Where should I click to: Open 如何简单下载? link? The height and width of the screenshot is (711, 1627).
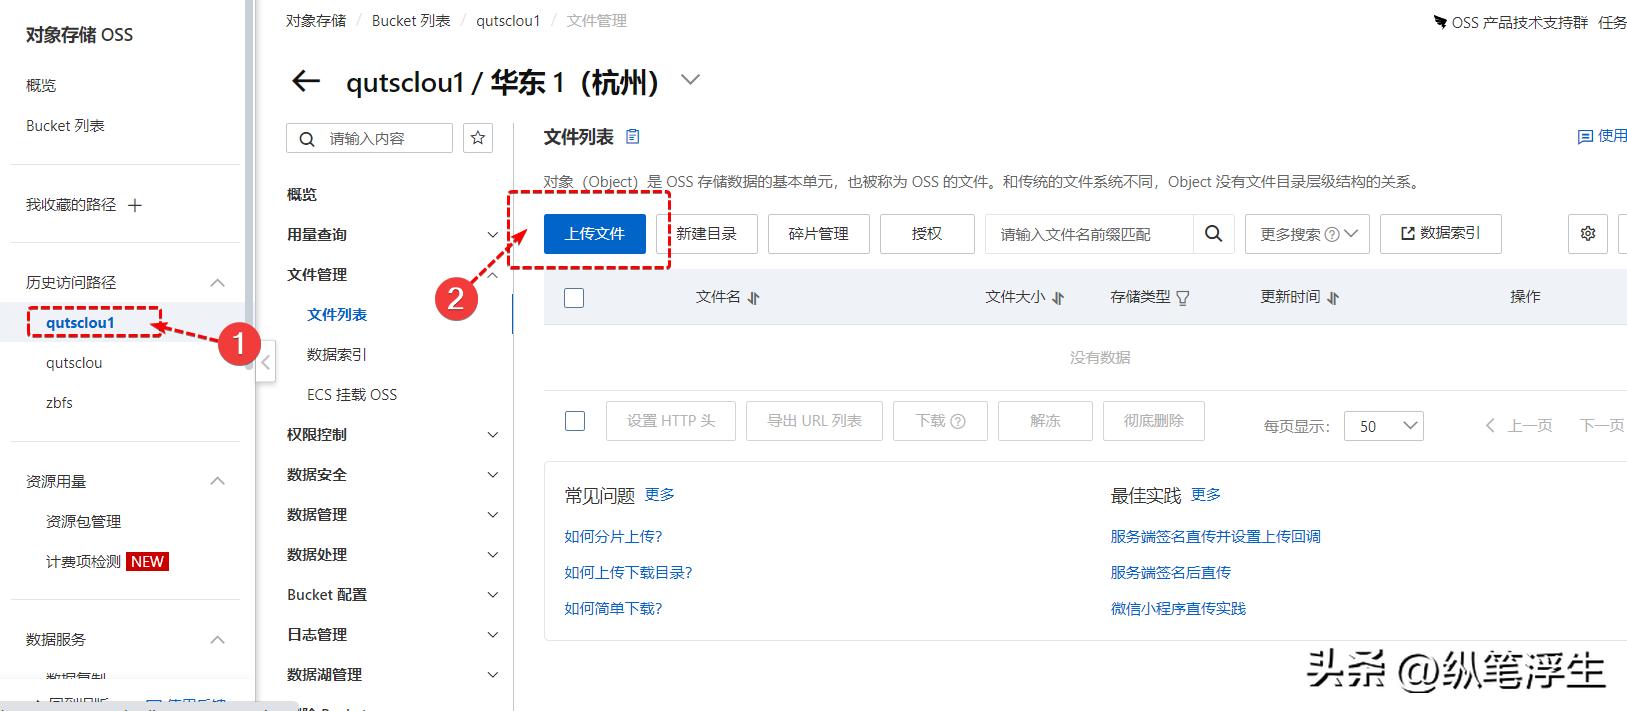tap(613, 609)
